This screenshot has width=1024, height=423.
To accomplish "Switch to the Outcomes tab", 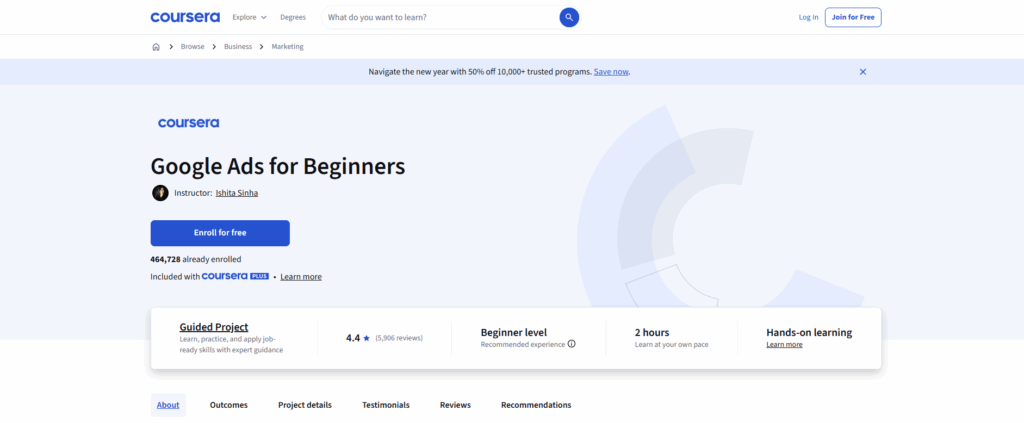I will (229, 405).
